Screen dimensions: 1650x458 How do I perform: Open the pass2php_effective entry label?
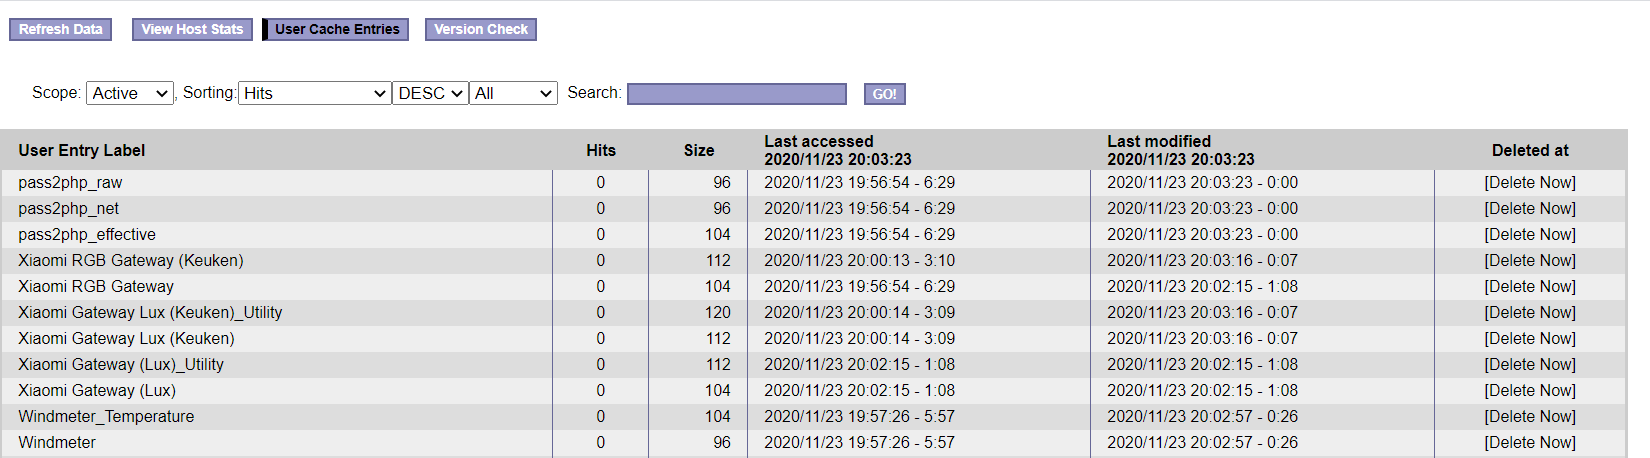pos(87,234)
